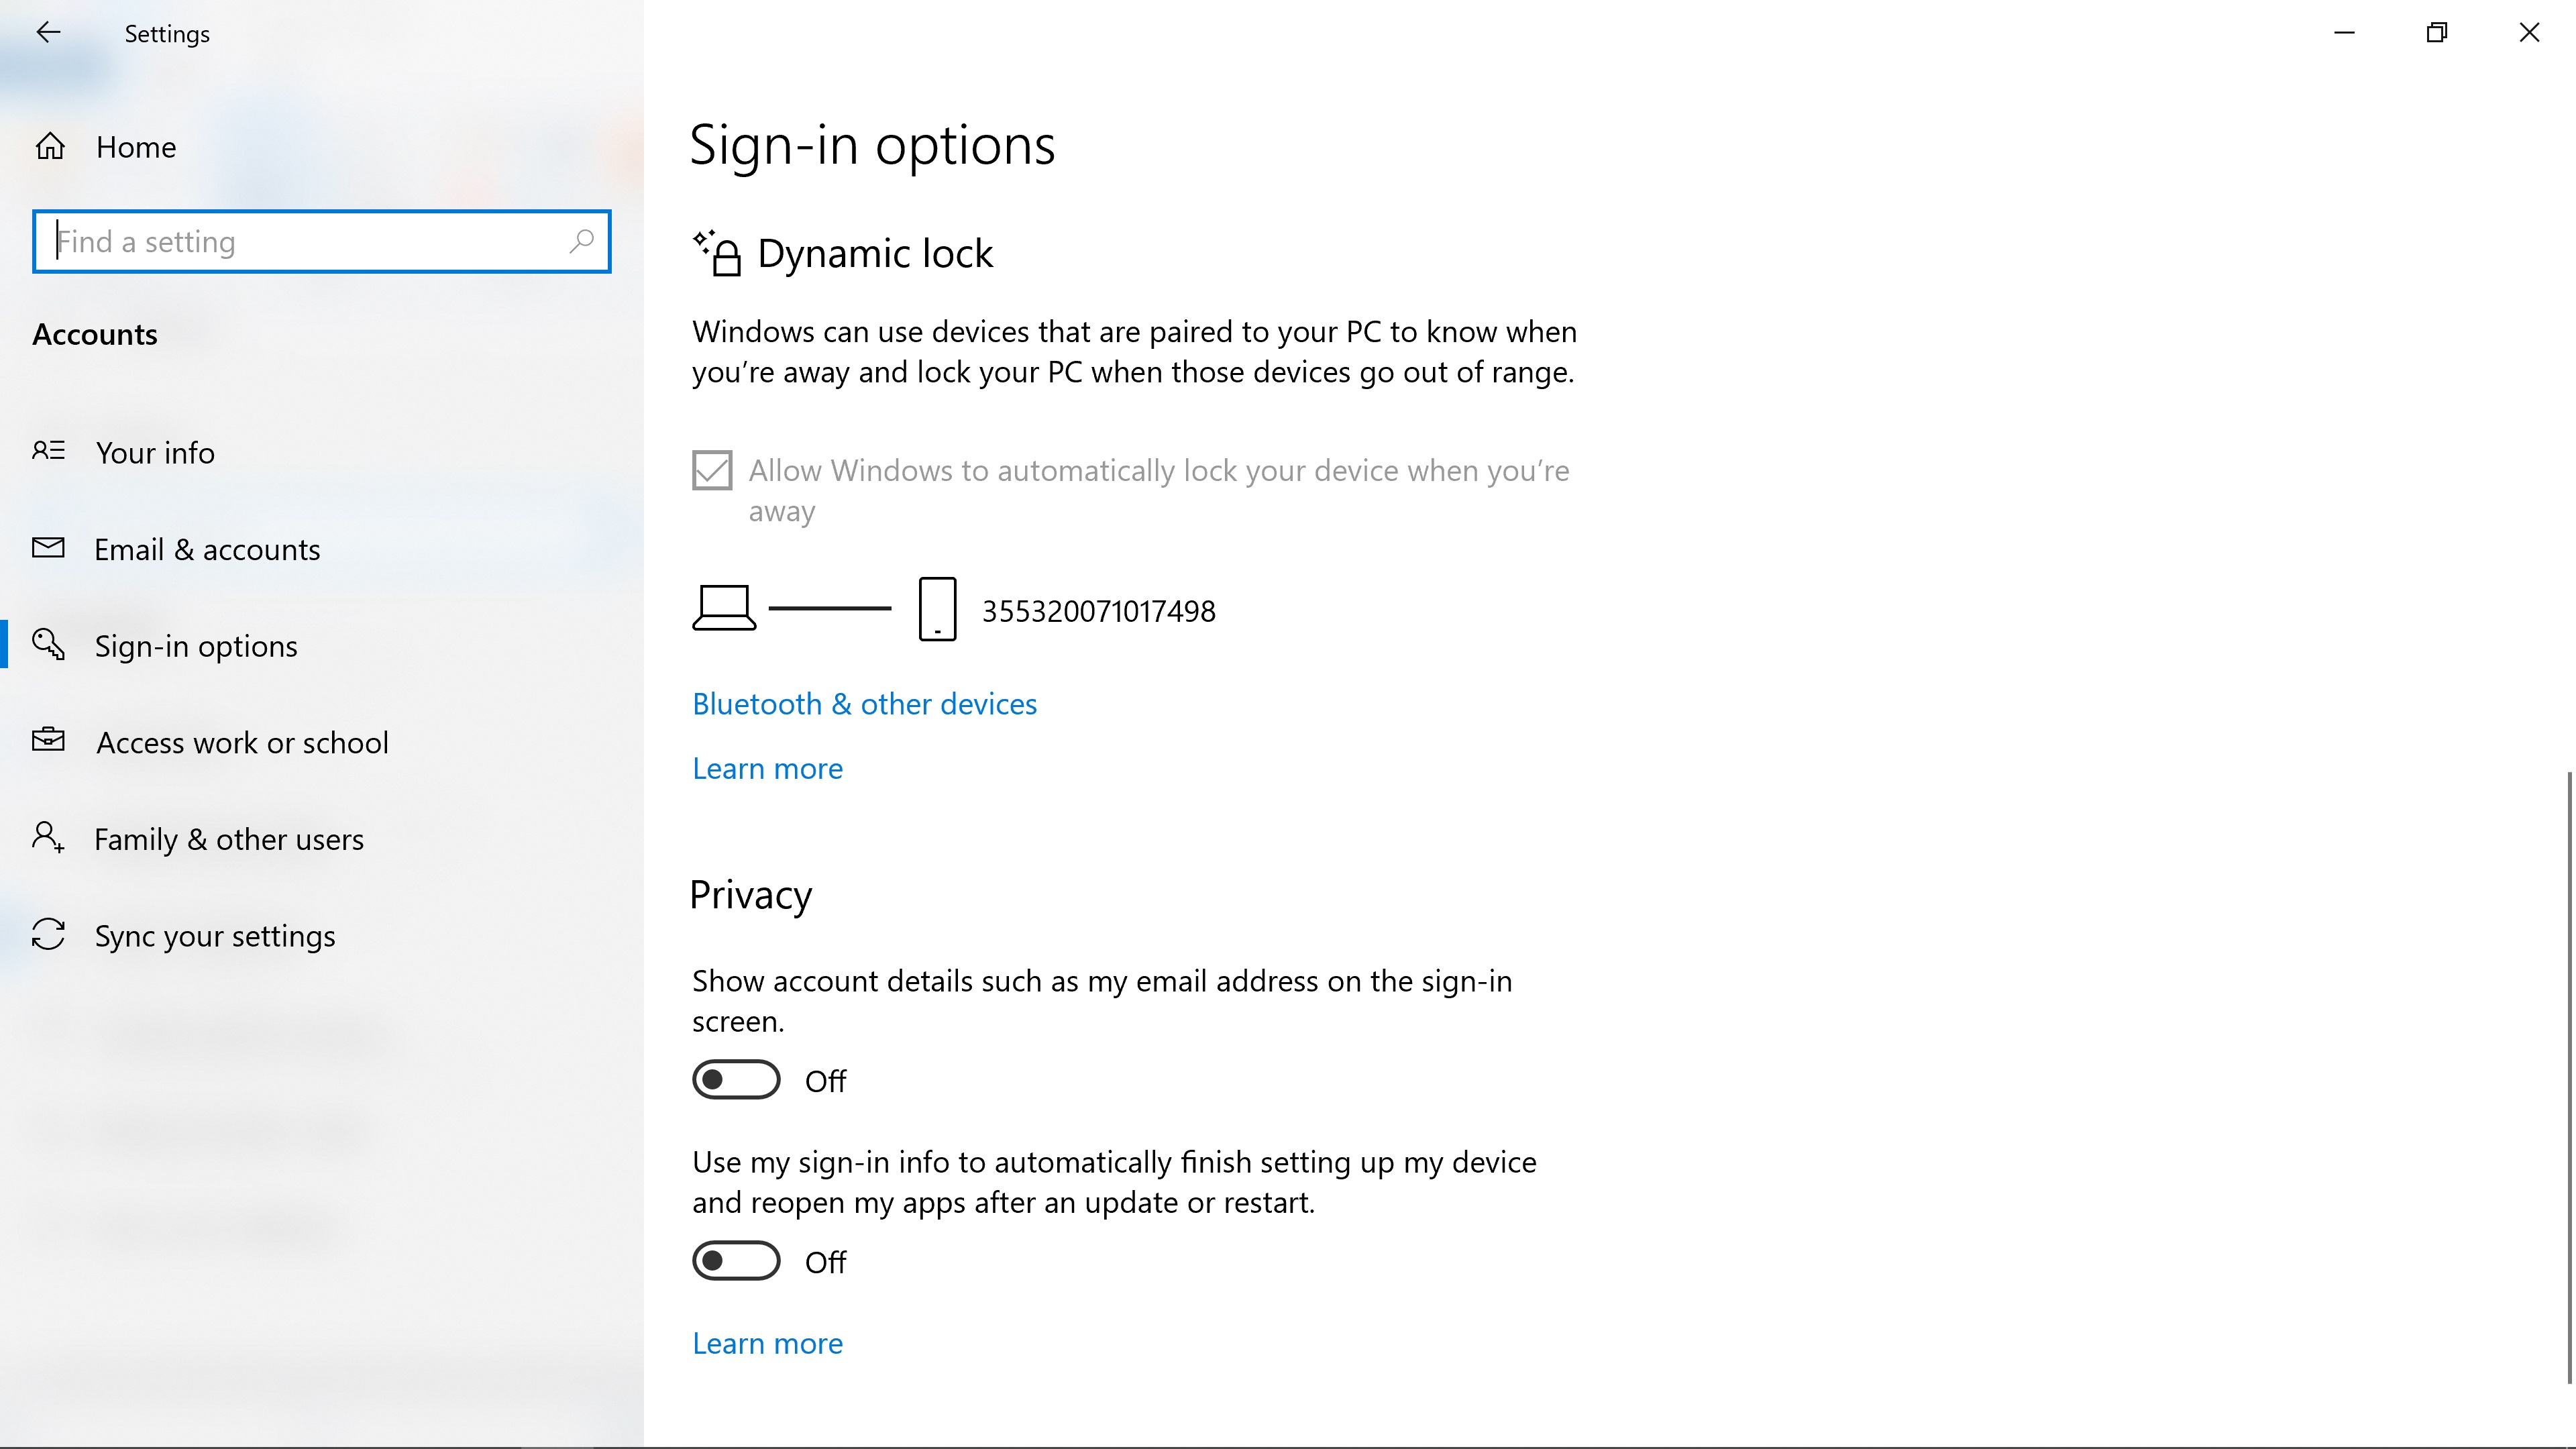Enable show account details toggle
2576x1449 pixels.
tap(736, 1080)
